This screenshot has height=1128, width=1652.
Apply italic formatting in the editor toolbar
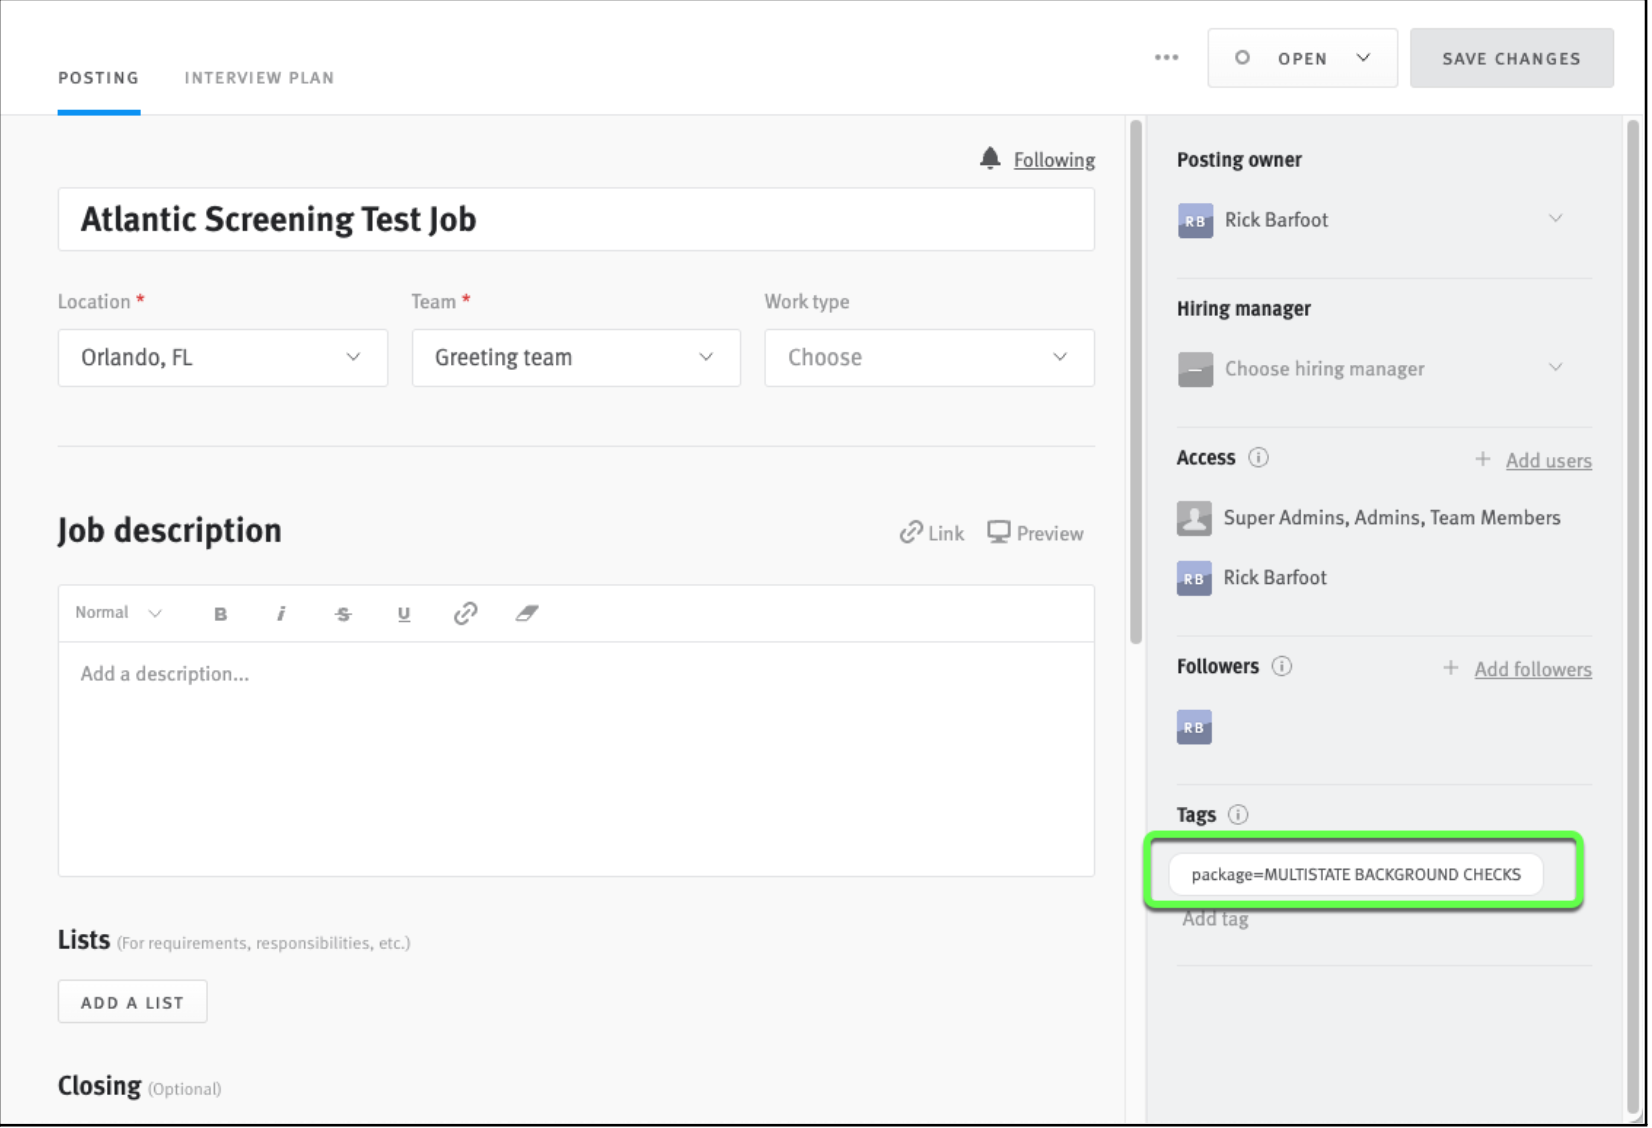[281, 613]
